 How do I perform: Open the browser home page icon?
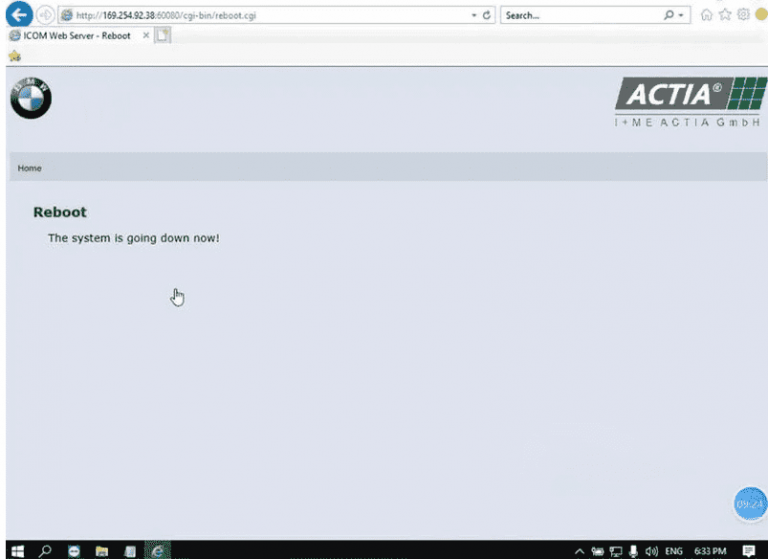[x=708, y=15]
